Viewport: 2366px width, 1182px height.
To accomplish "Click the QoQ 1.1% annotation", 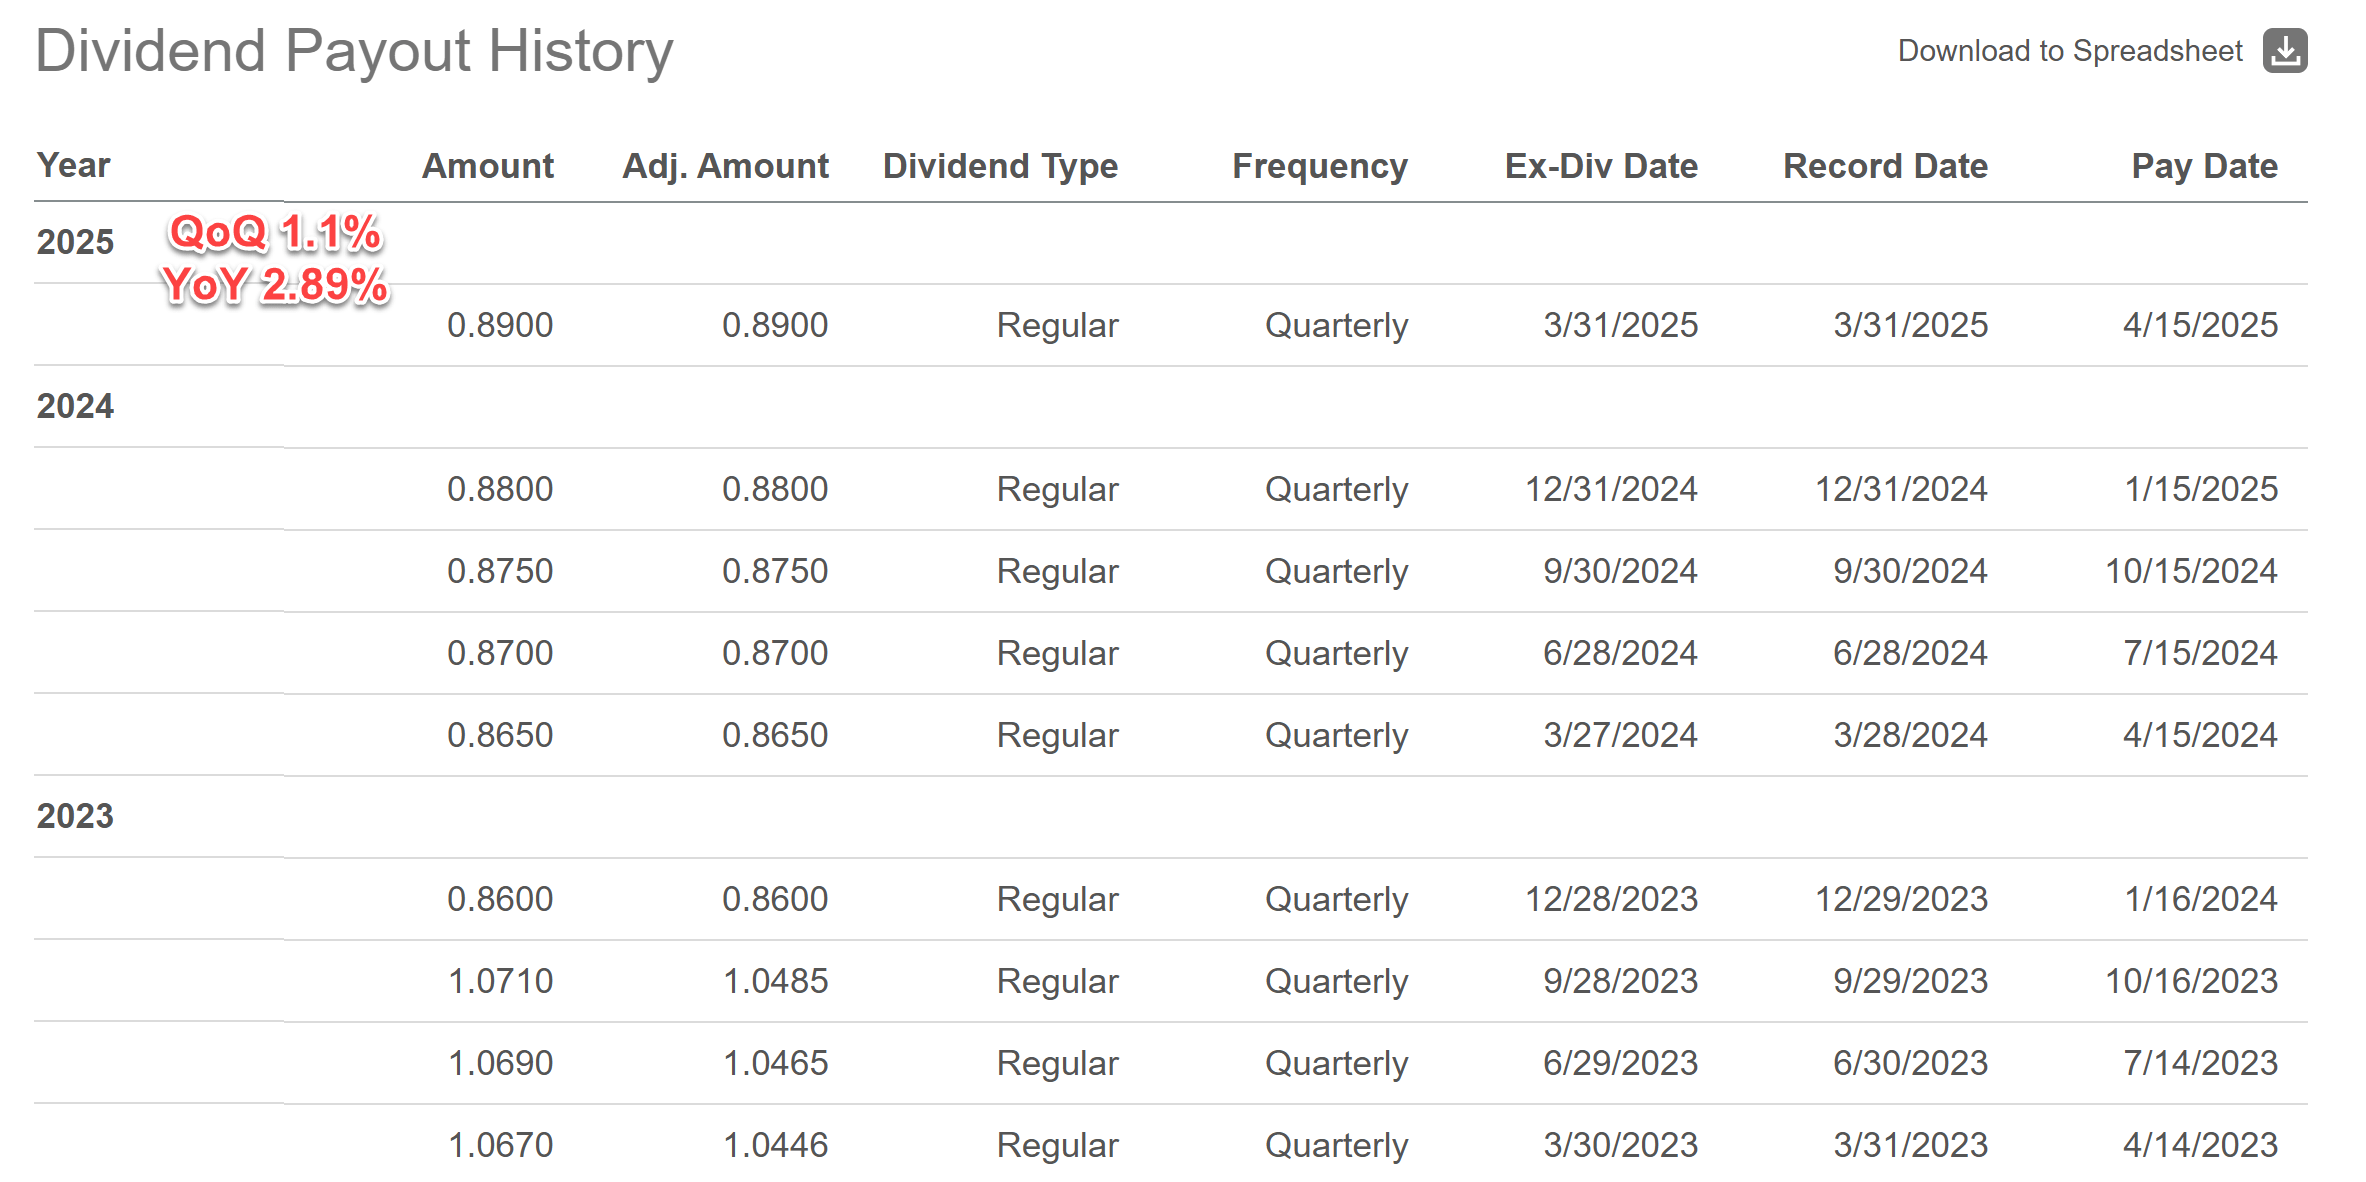I will (x=275, y=233).
